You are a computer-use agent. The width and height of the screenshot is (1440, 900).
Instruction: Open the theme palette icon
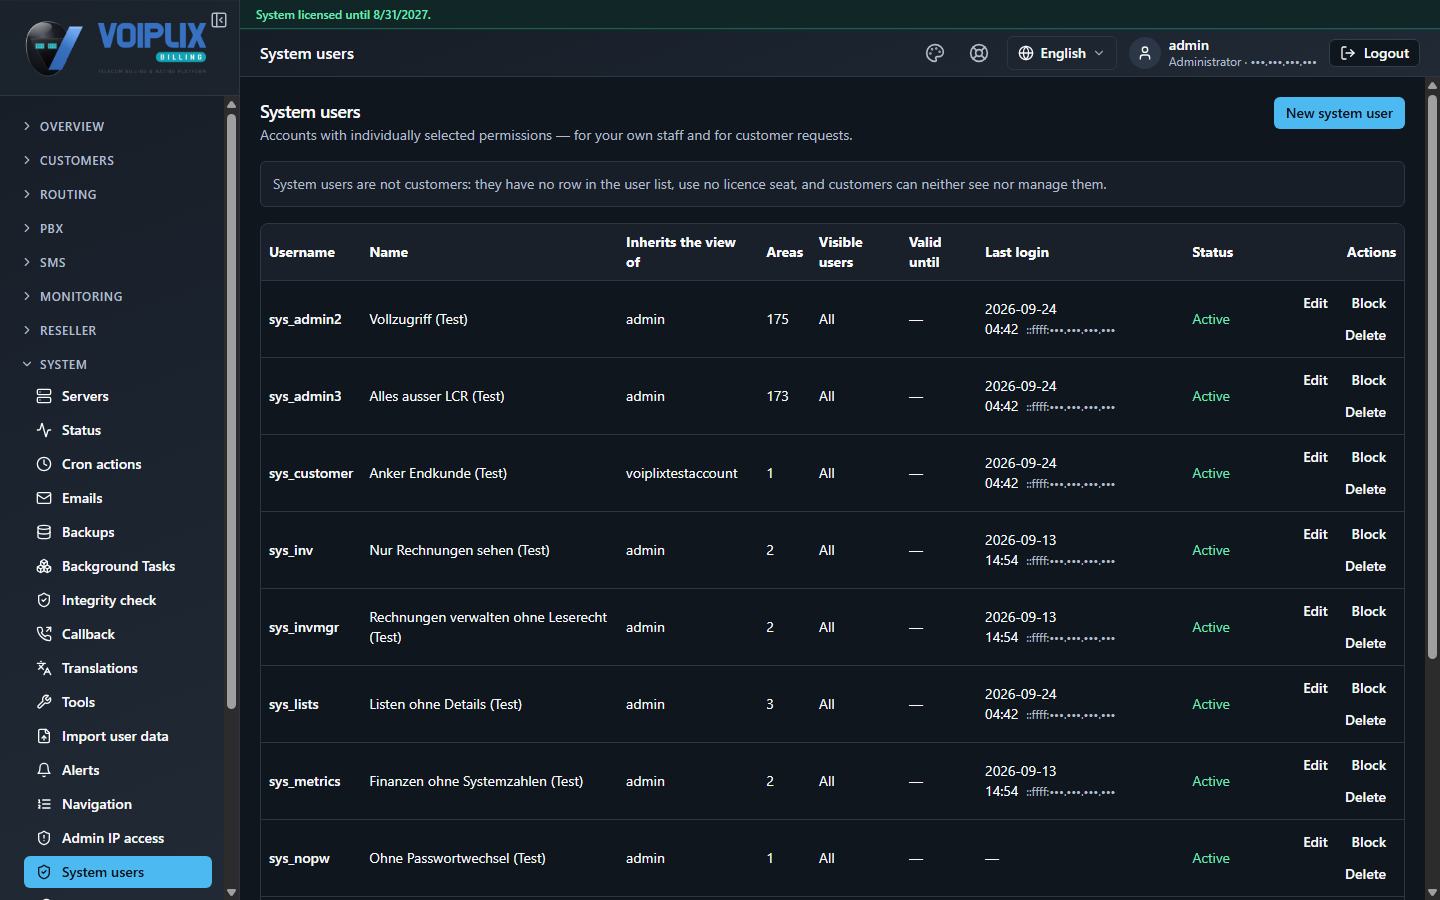[x=935, y=53]
